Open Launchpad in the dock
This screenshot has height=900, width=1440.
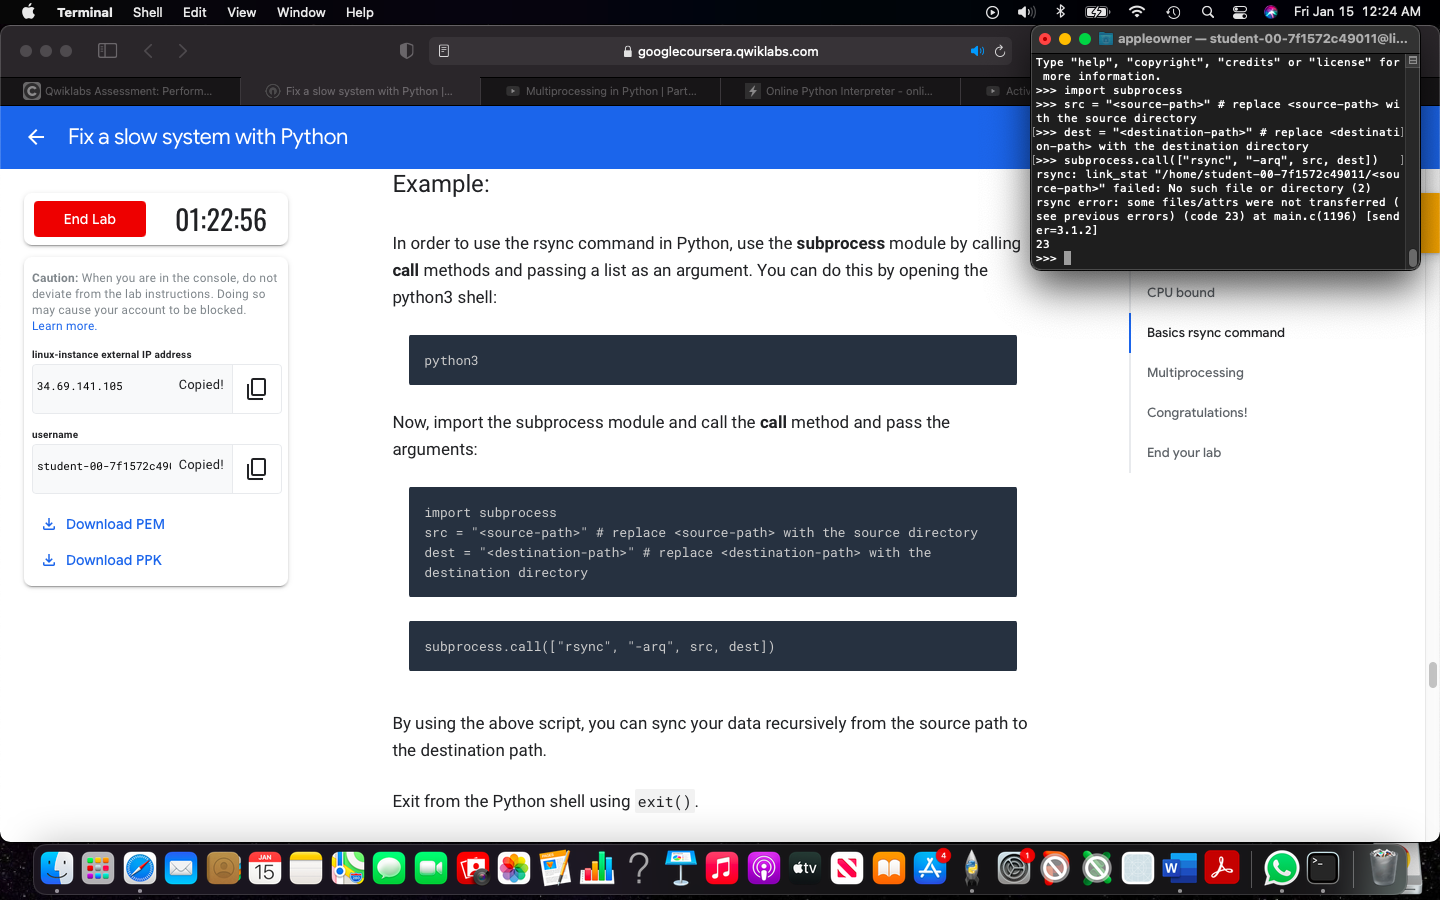(98, 868)
